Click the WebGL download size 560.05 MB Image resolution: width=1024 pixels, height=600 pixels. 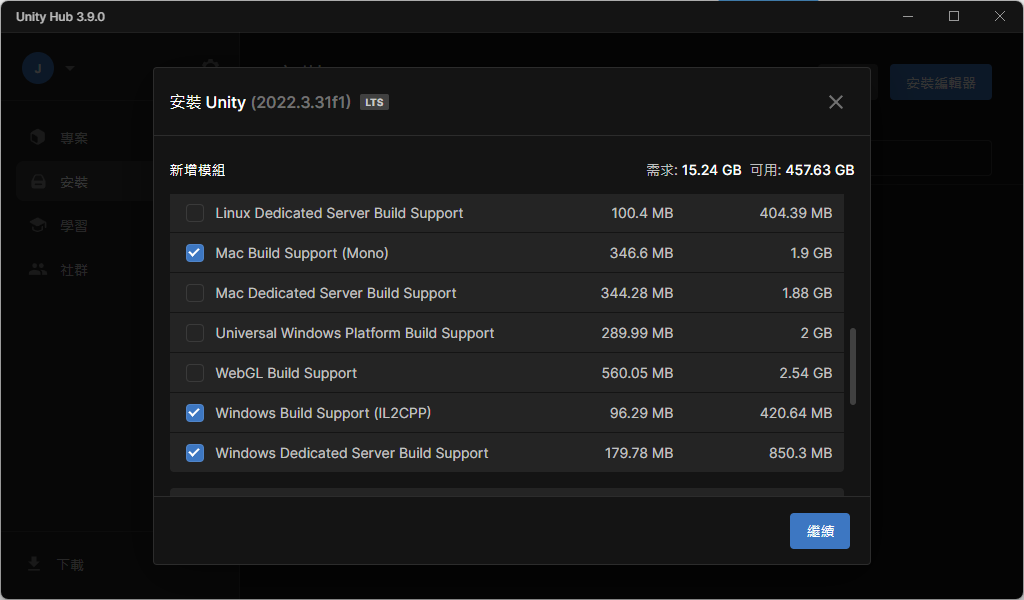[637, 373]
